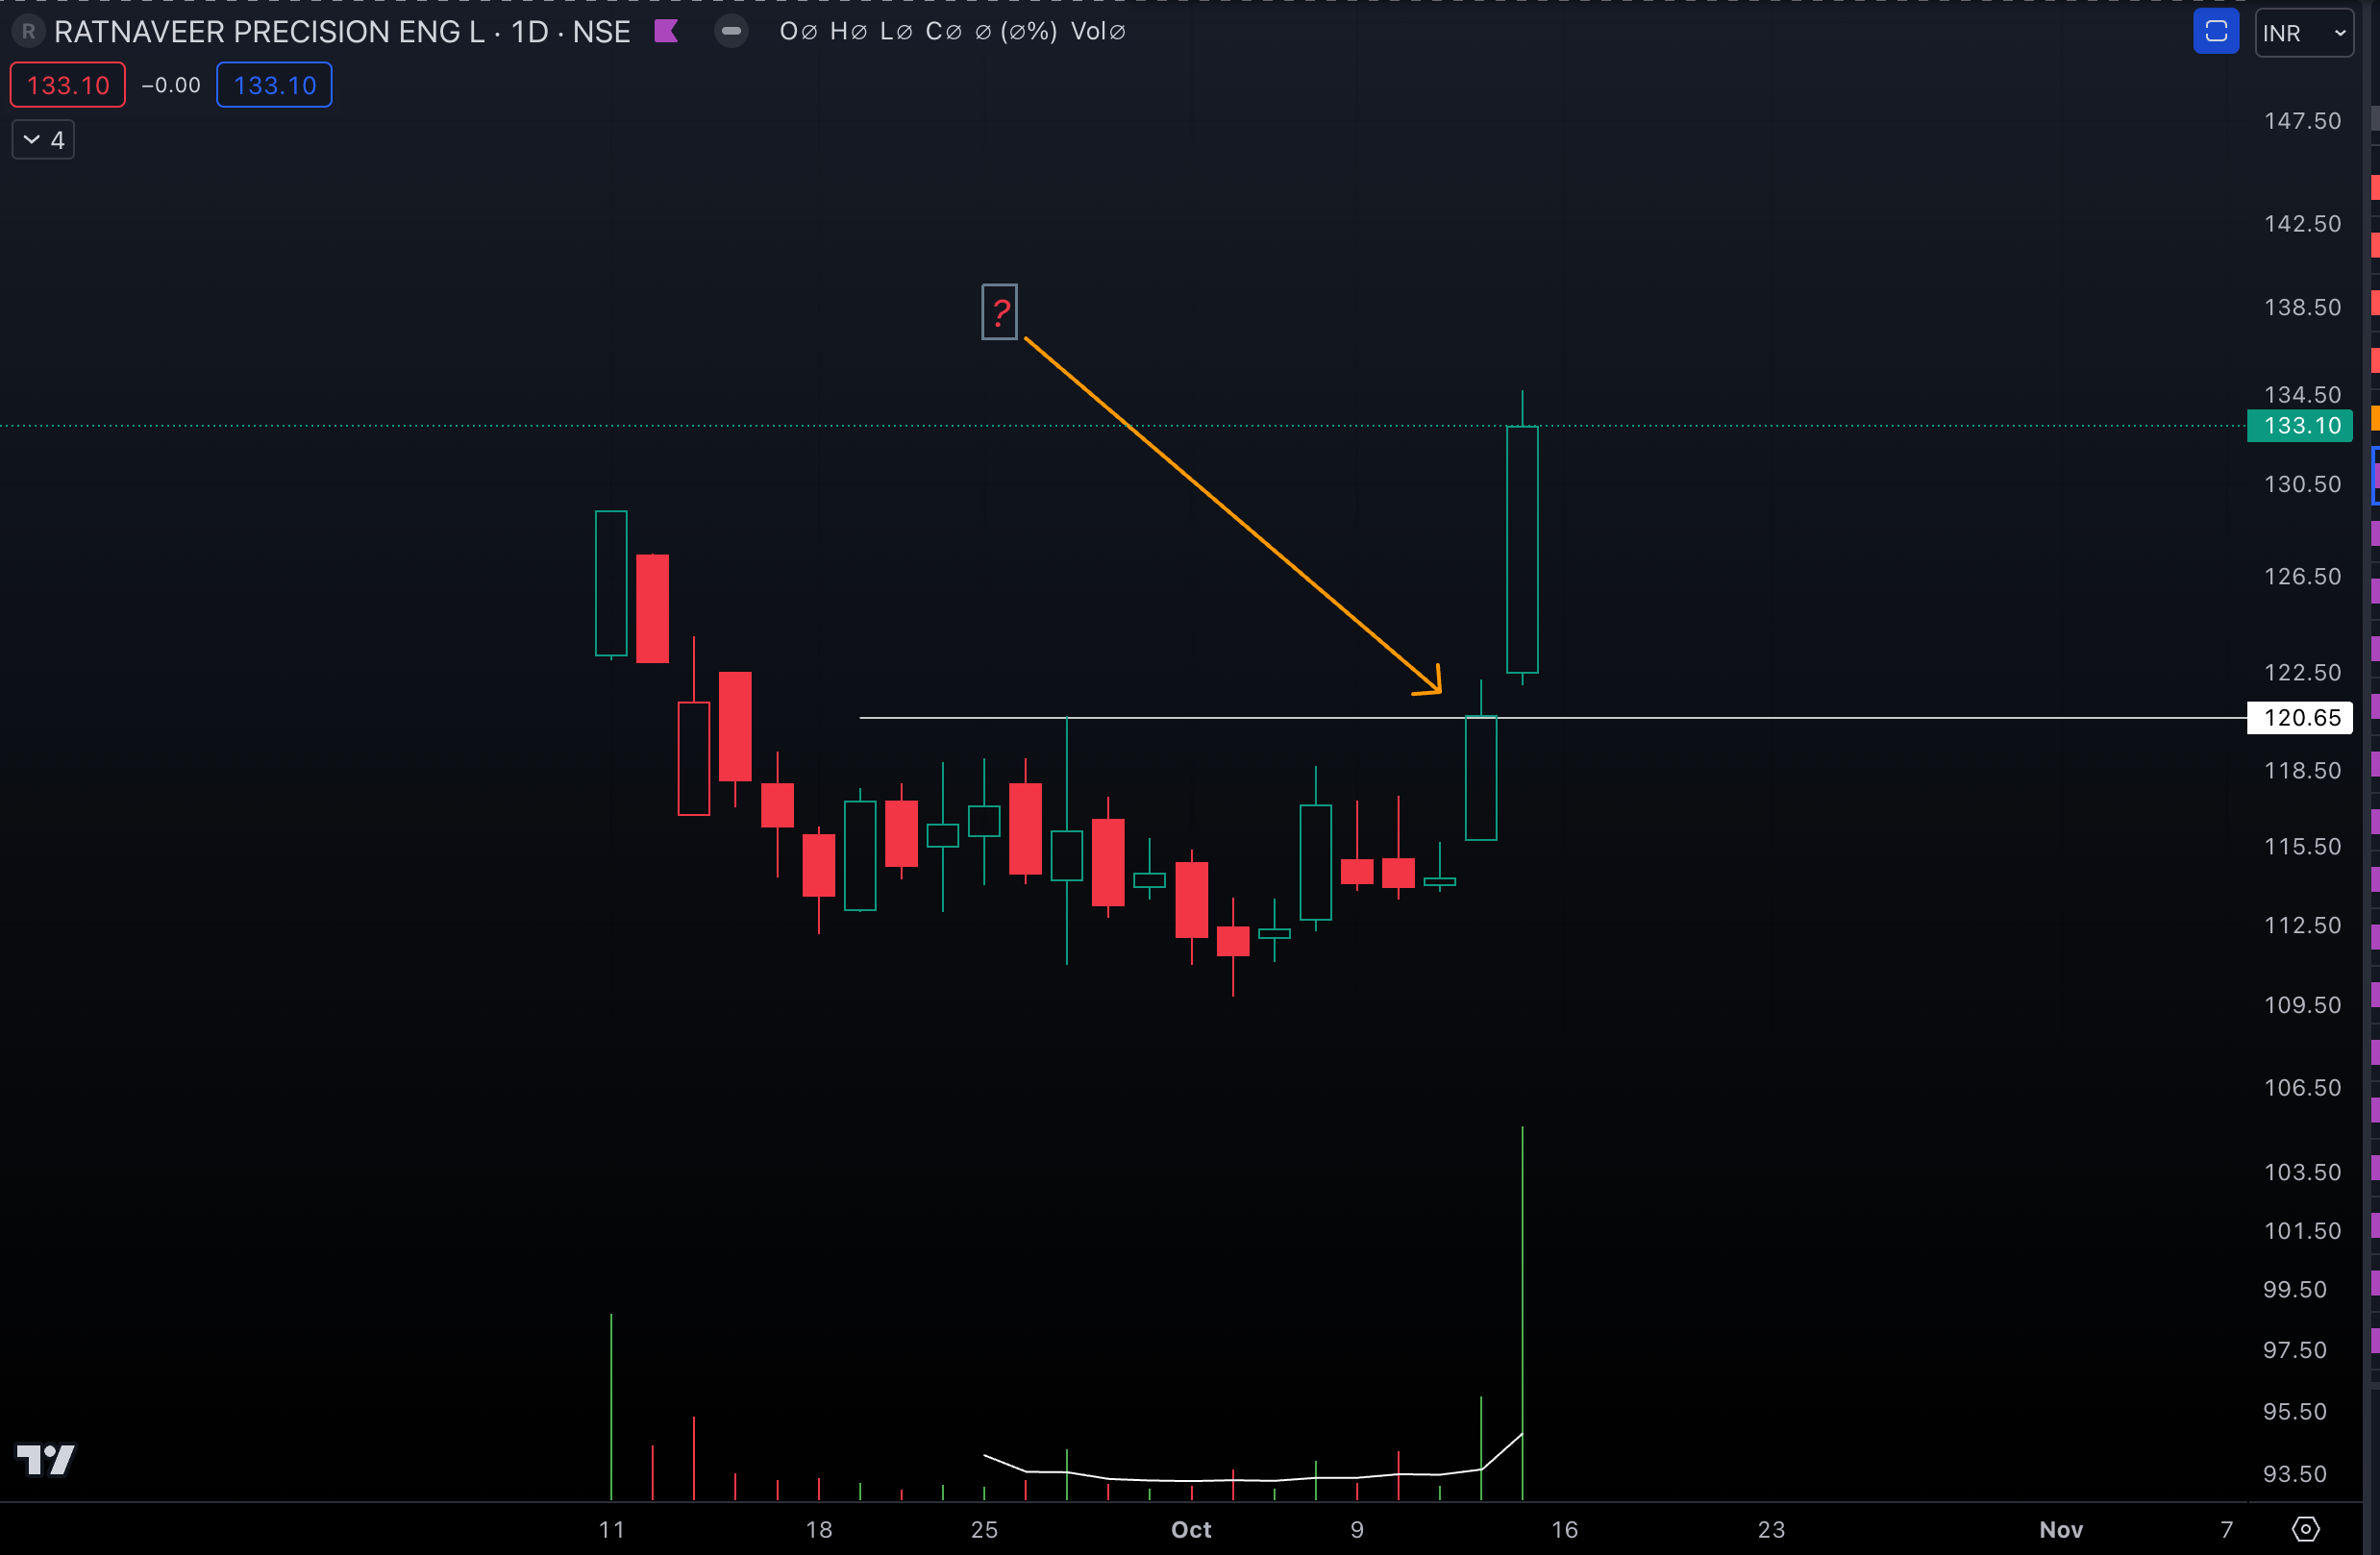Click the blue 133.10 buy price button

tap(274, 85)
